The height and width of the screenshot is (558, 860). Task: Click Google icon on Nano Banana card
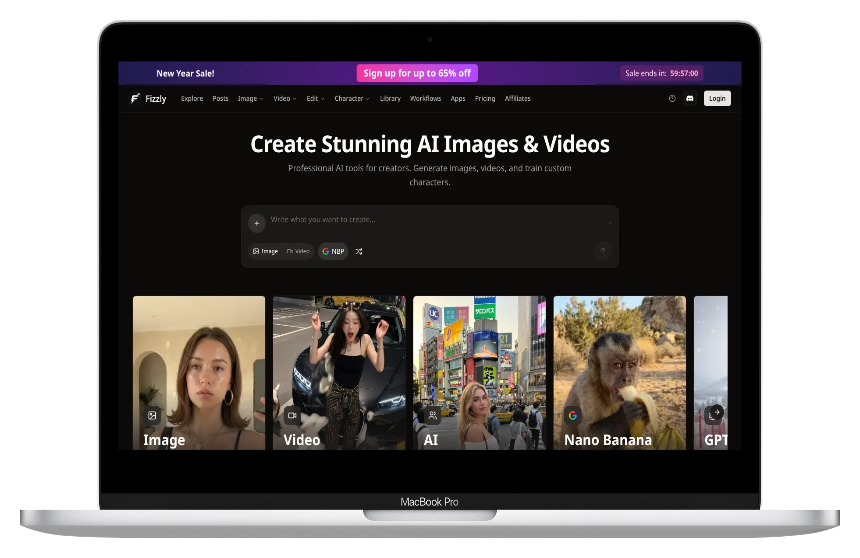tap(573, 415)
